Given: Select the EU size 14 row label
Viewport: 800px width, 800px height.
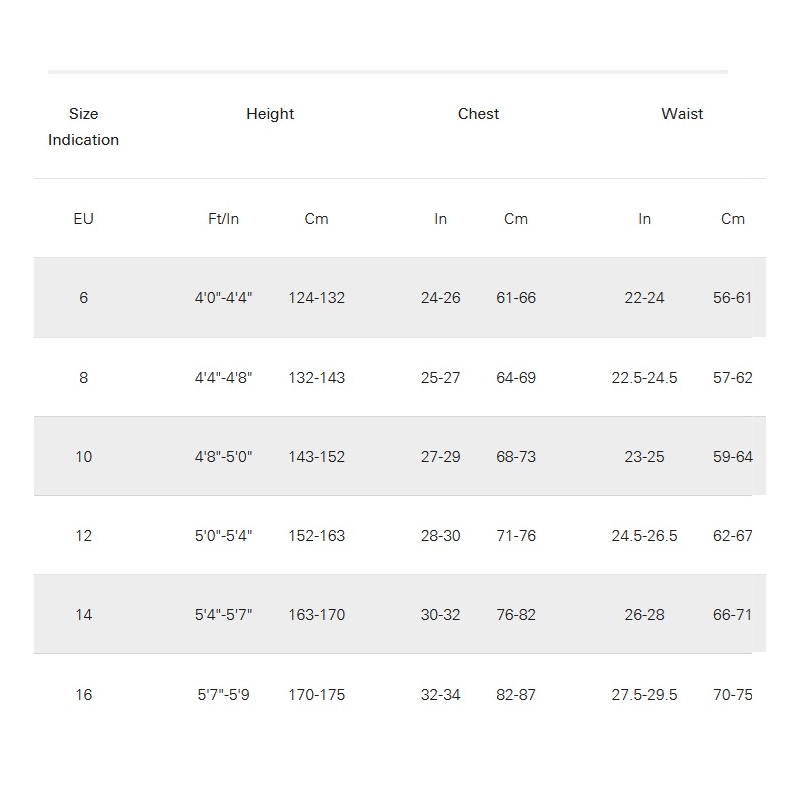Looking at the screenshot, I should tap(83, 615).
